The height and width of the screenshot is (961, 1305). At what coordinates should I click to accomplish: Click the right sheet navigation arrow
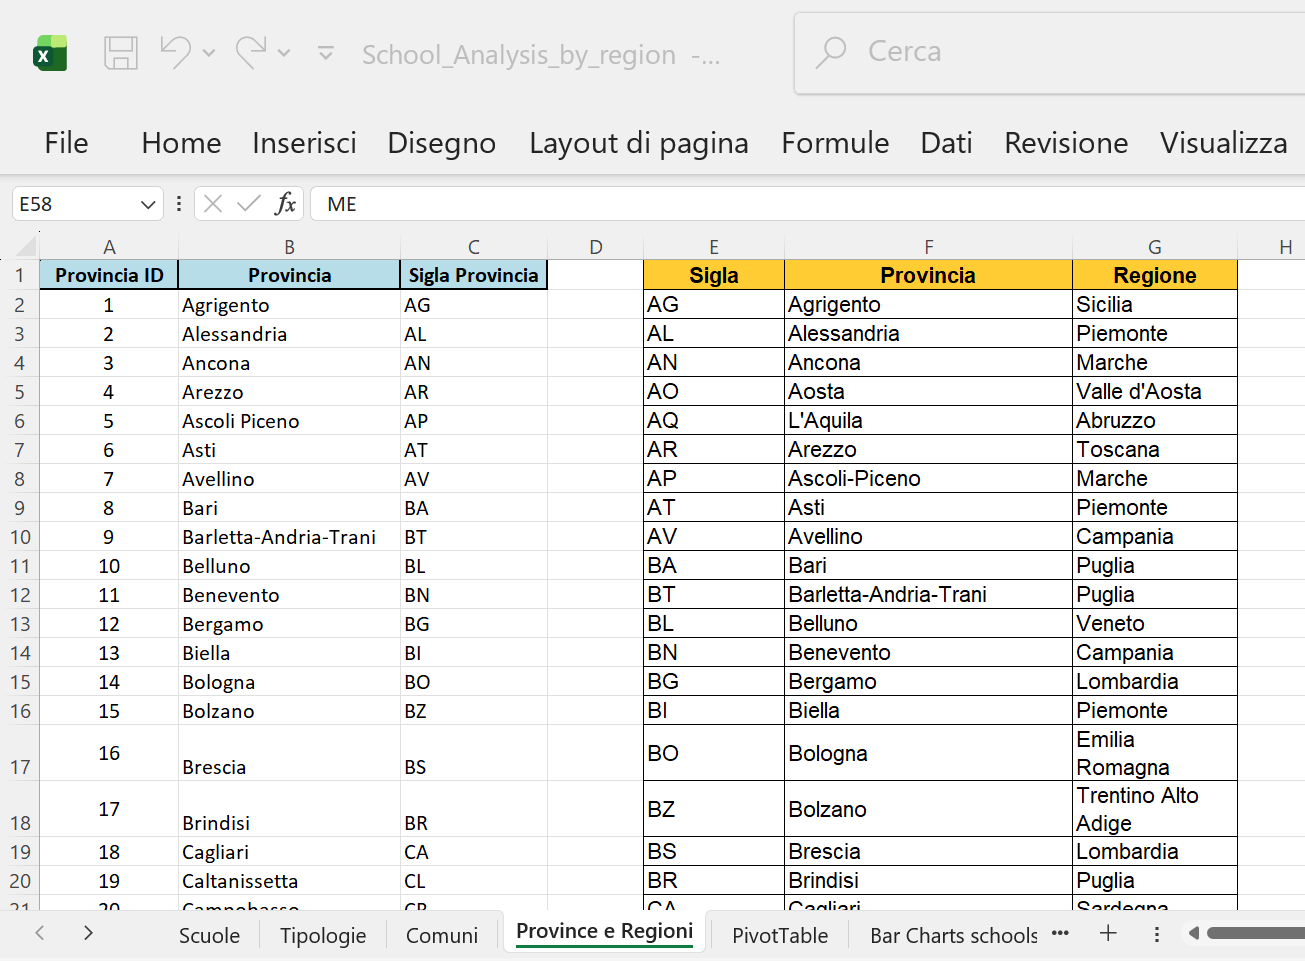point(88,933)
